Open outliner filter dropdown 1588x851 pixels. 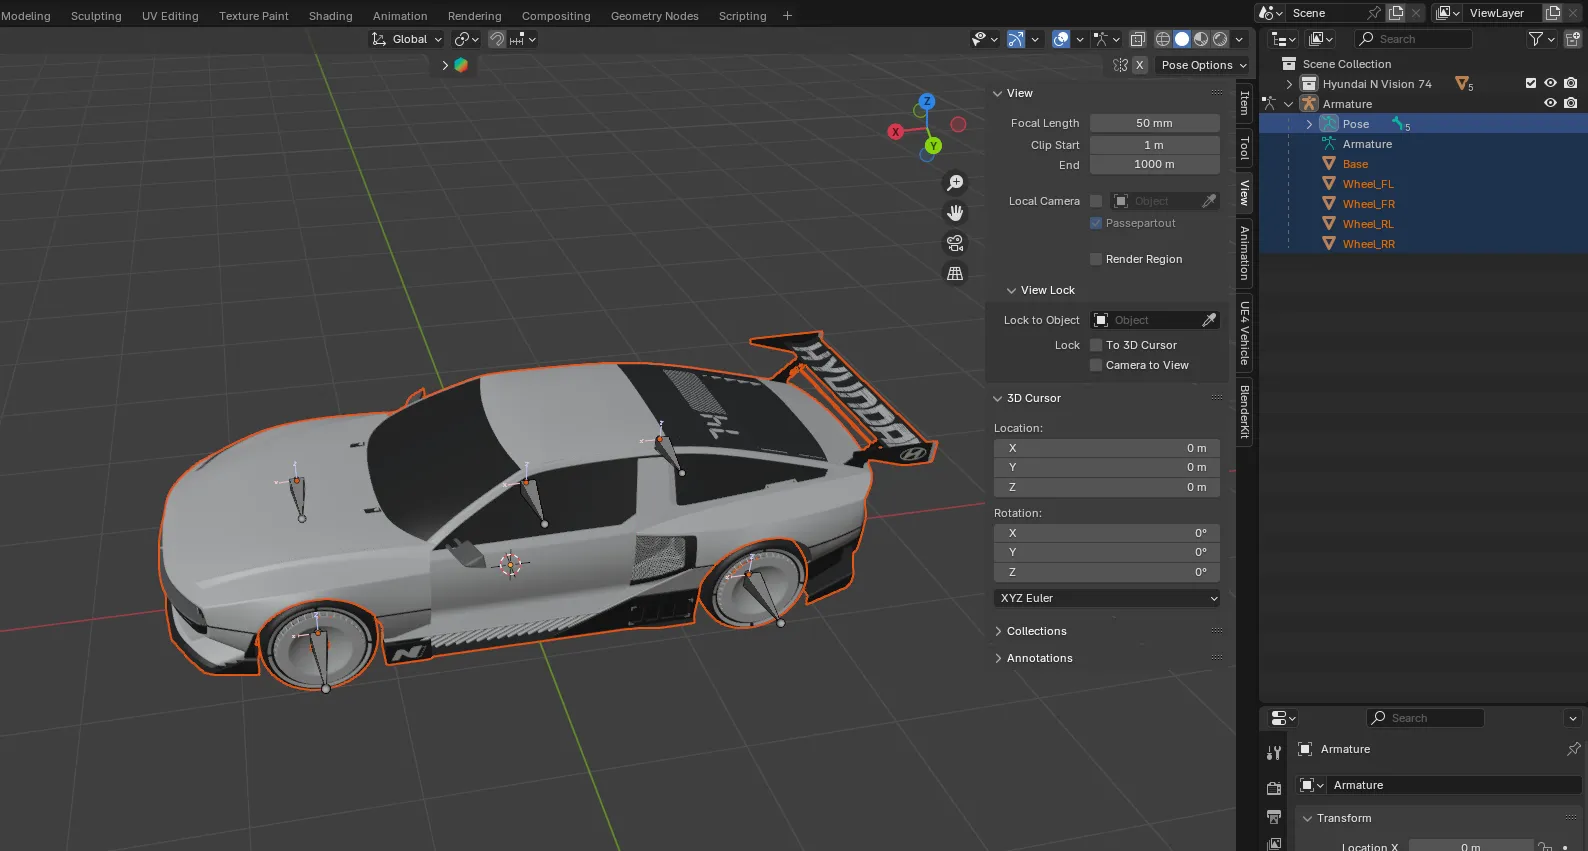(1541, 39)
